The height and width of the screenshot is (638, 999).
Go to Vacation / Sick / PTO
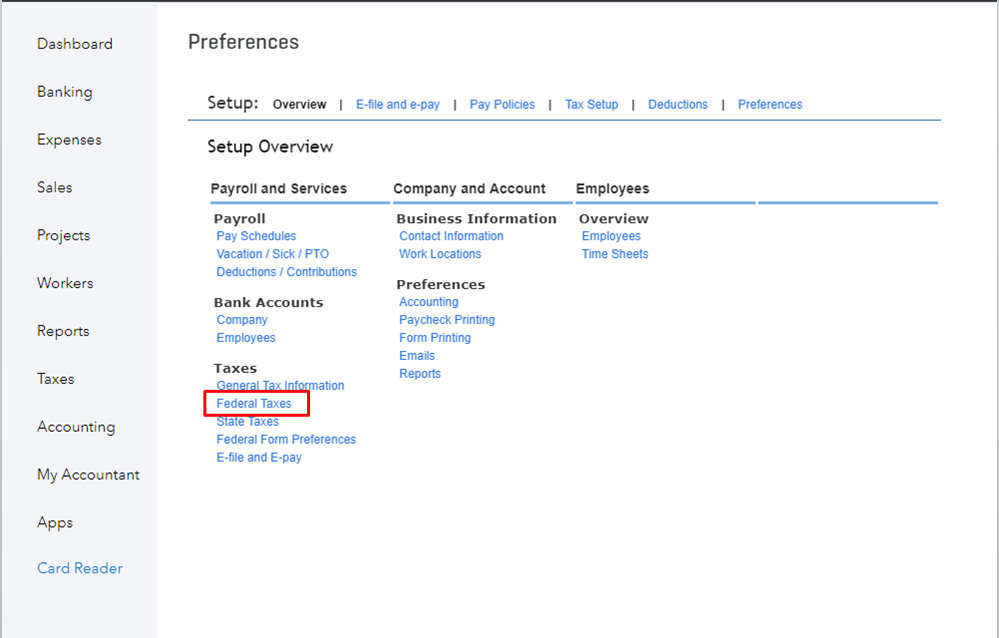272,255
